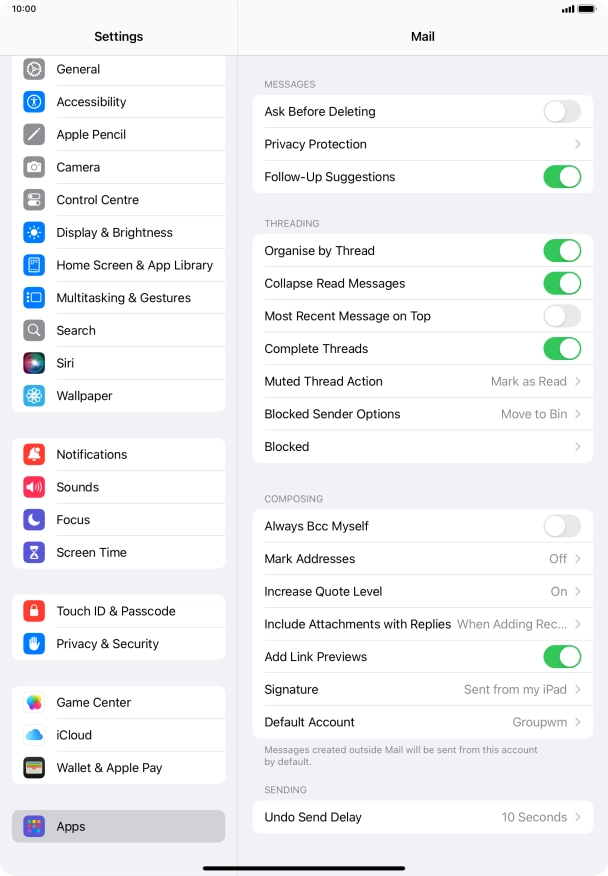Tap the Notifications bell icon

[x=34, y=454]
